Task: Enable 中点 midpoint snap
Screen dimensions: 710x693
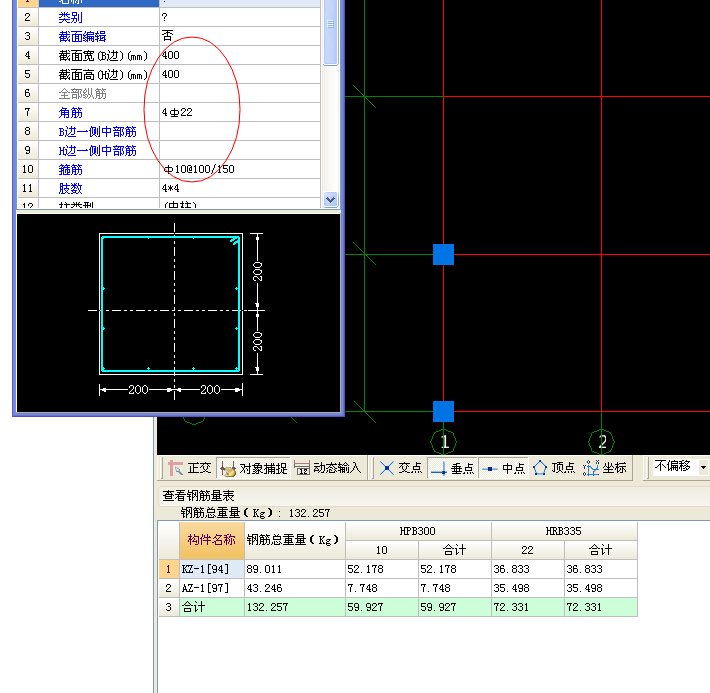Action: pyautogui.click(x=504, y=468)
